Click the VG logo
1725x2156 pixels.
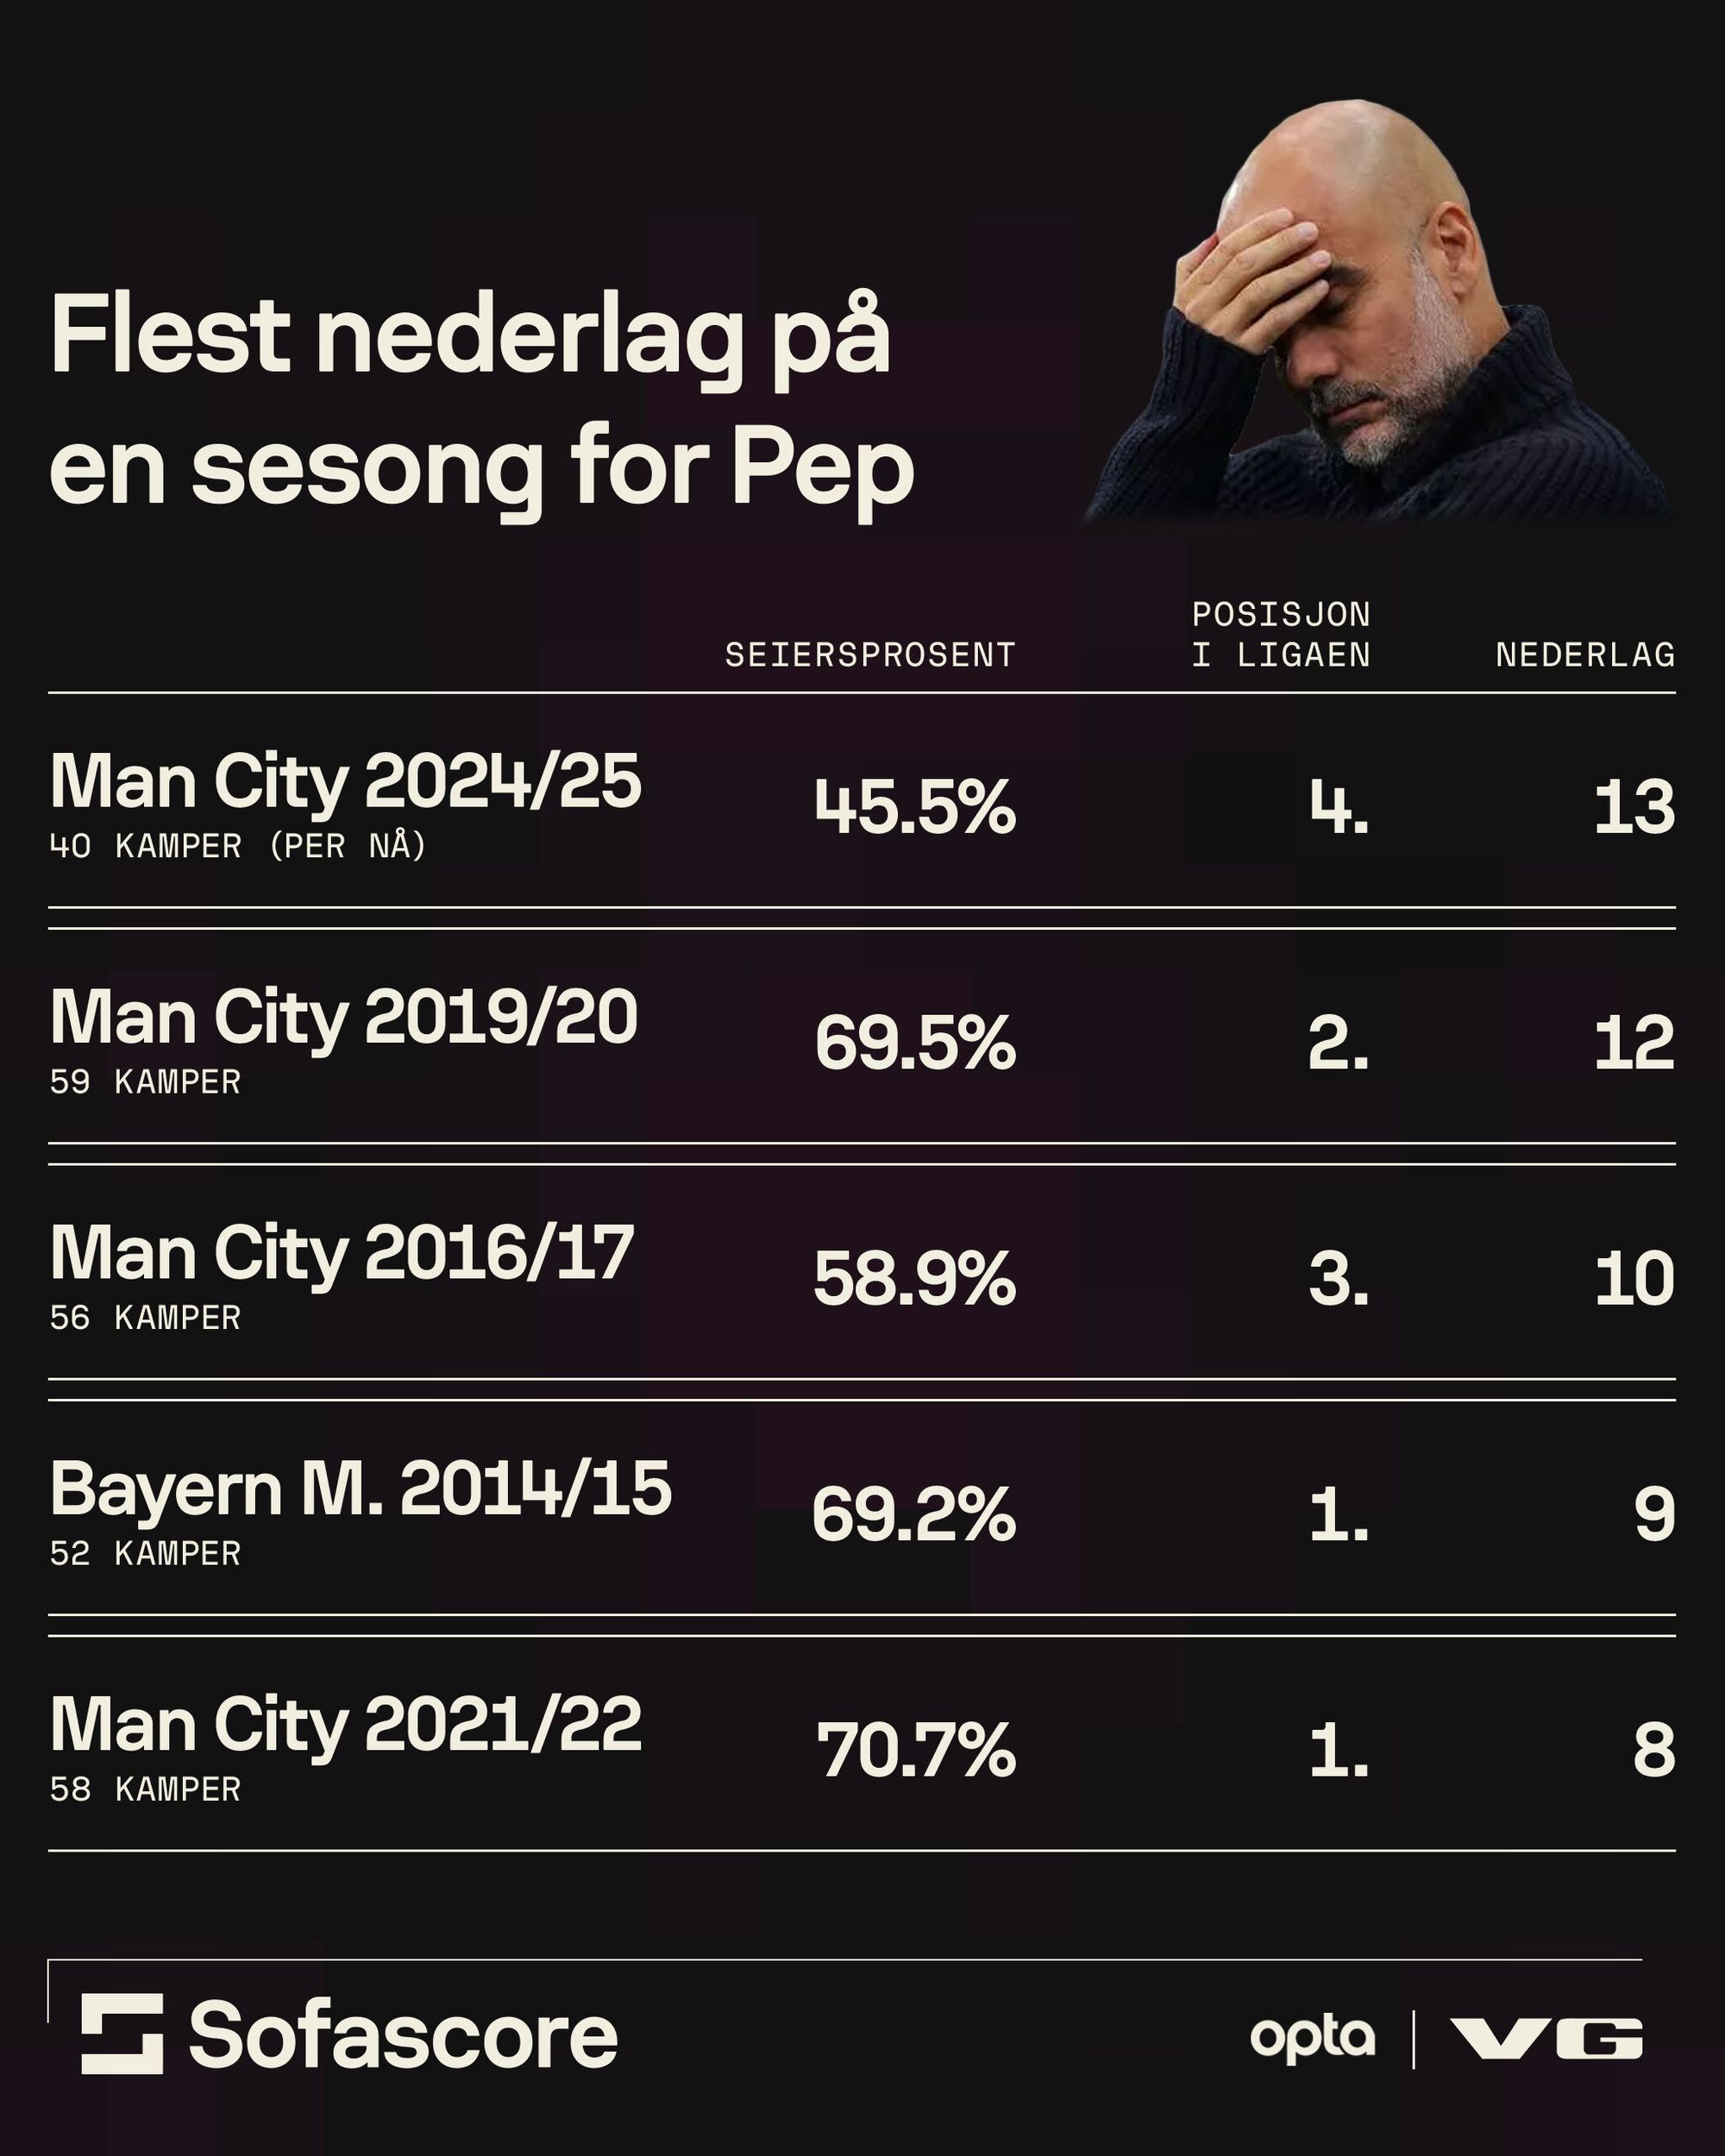[x=1546, y=2038]
